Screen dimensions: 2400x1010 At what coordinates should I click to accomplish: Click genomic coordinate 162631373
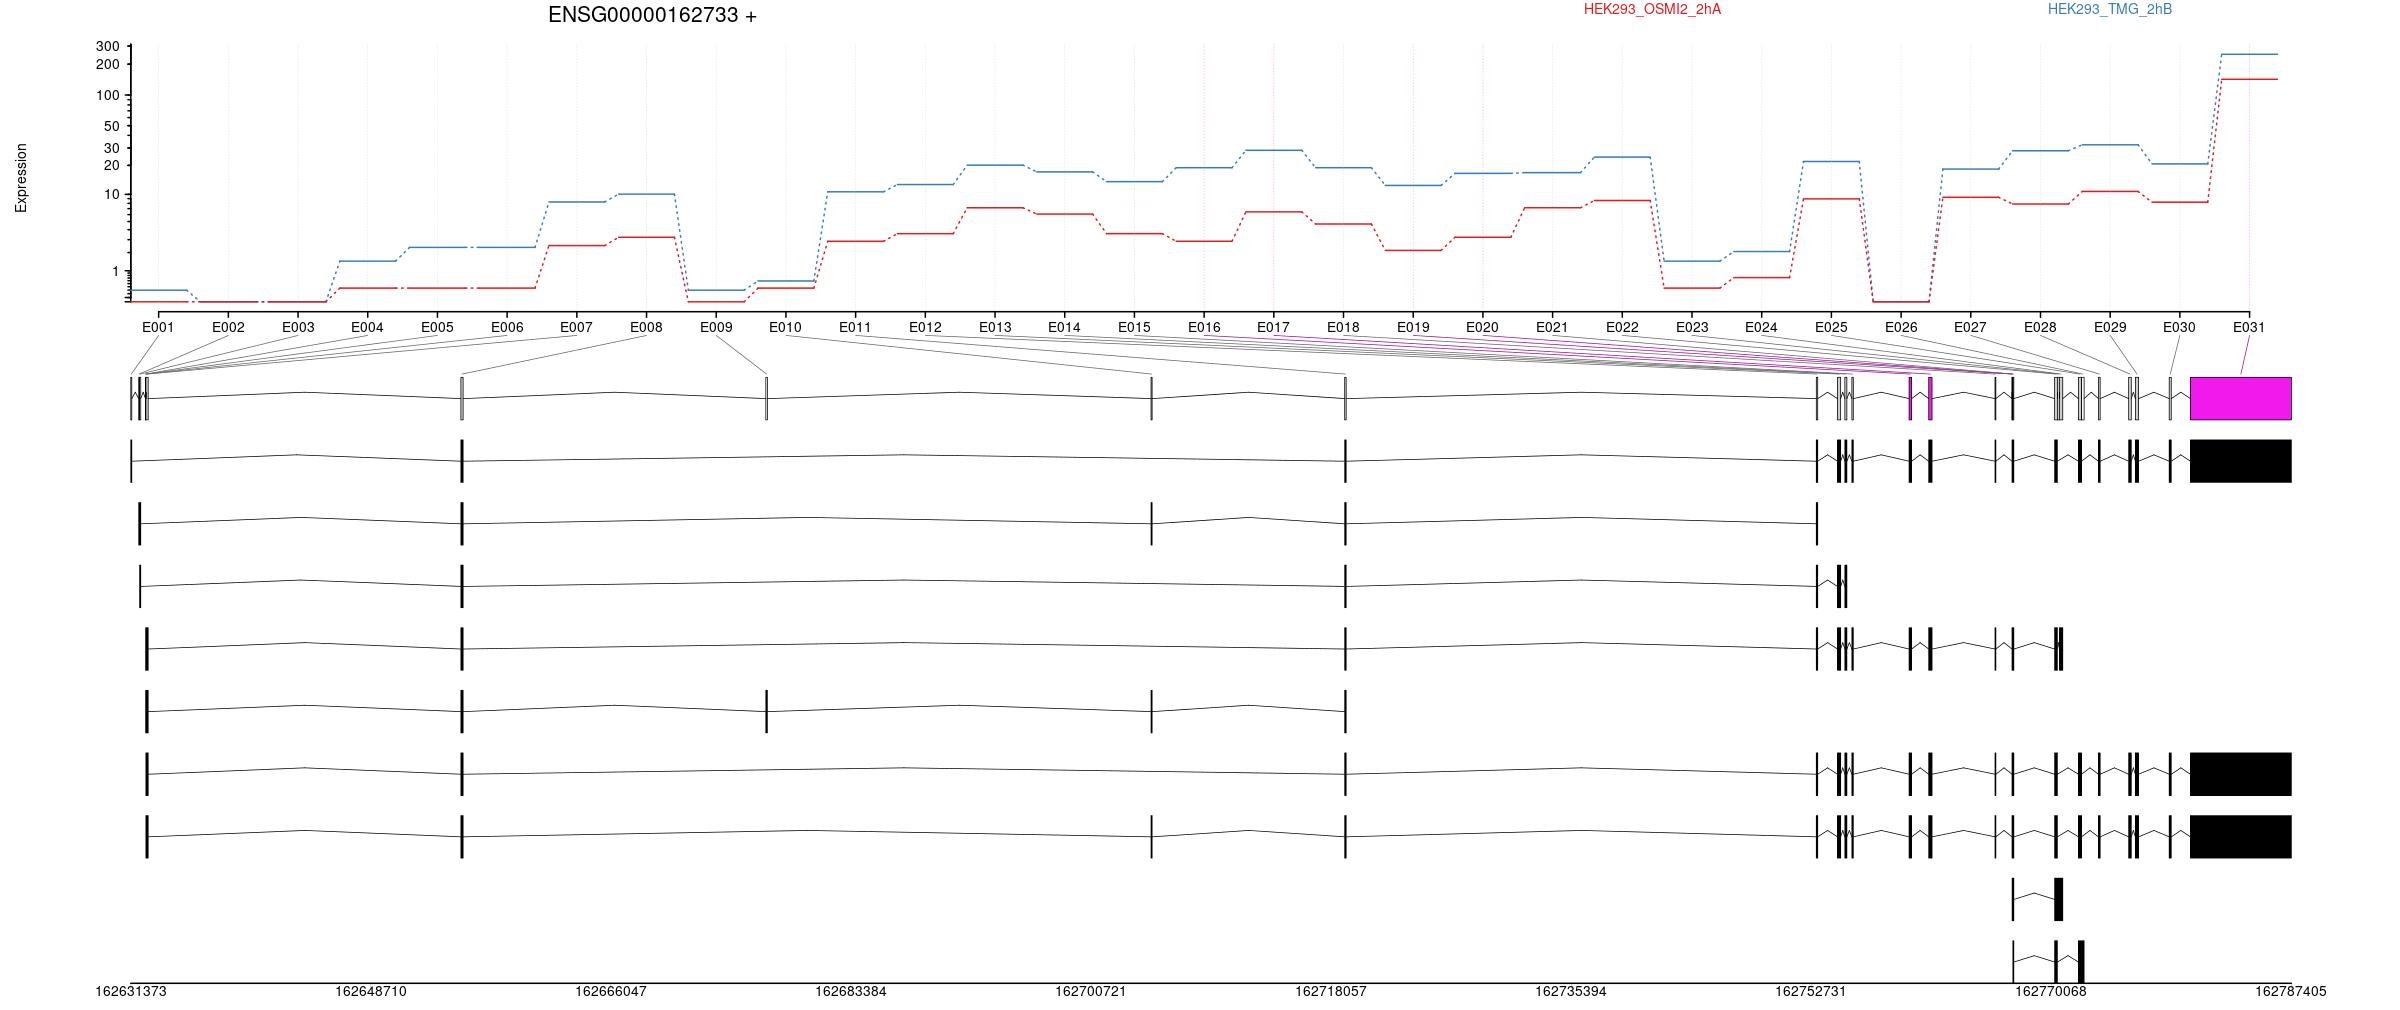(131, 992)
